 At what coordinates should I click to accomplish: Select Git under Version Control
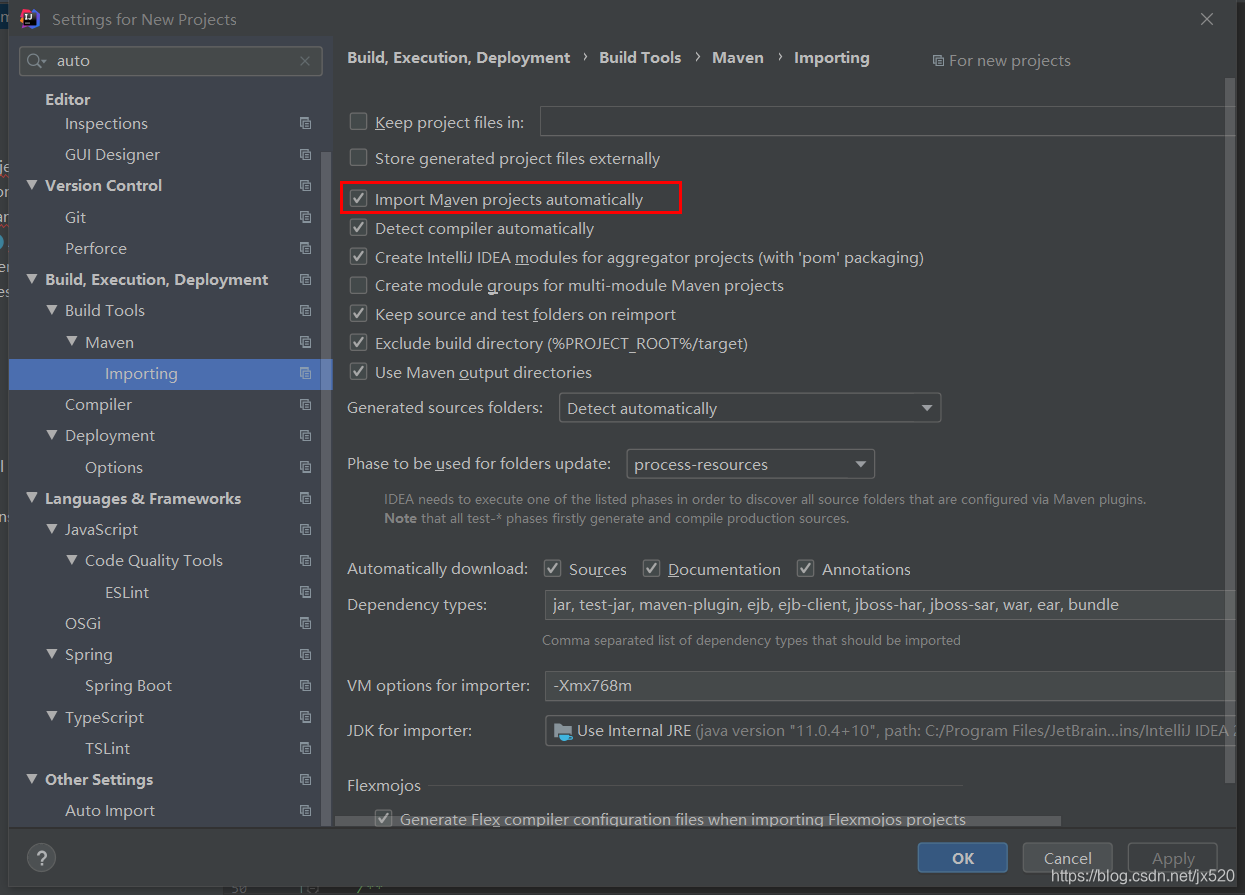pyautogui.click(x=75, y=218)
